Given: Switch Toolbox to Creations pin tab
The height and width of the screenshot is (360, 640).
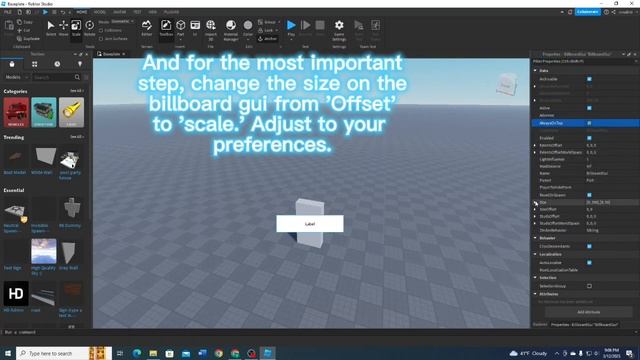Looking at the screenshot, I should tap(80, 64).
